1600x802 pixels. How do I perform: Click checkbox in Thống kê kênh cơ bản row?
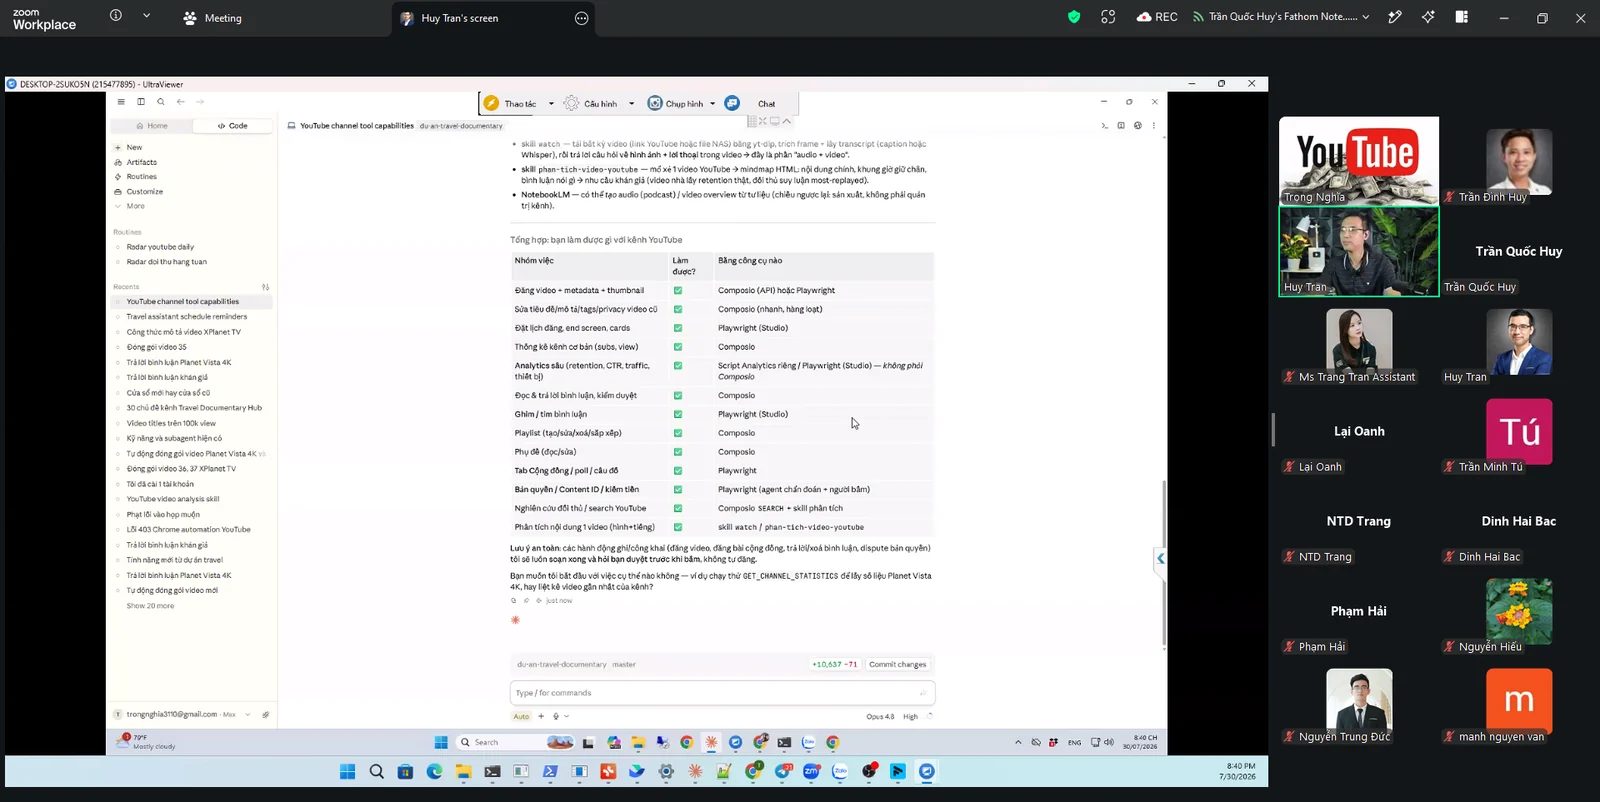pyautogui.click(x=678, y=347)
